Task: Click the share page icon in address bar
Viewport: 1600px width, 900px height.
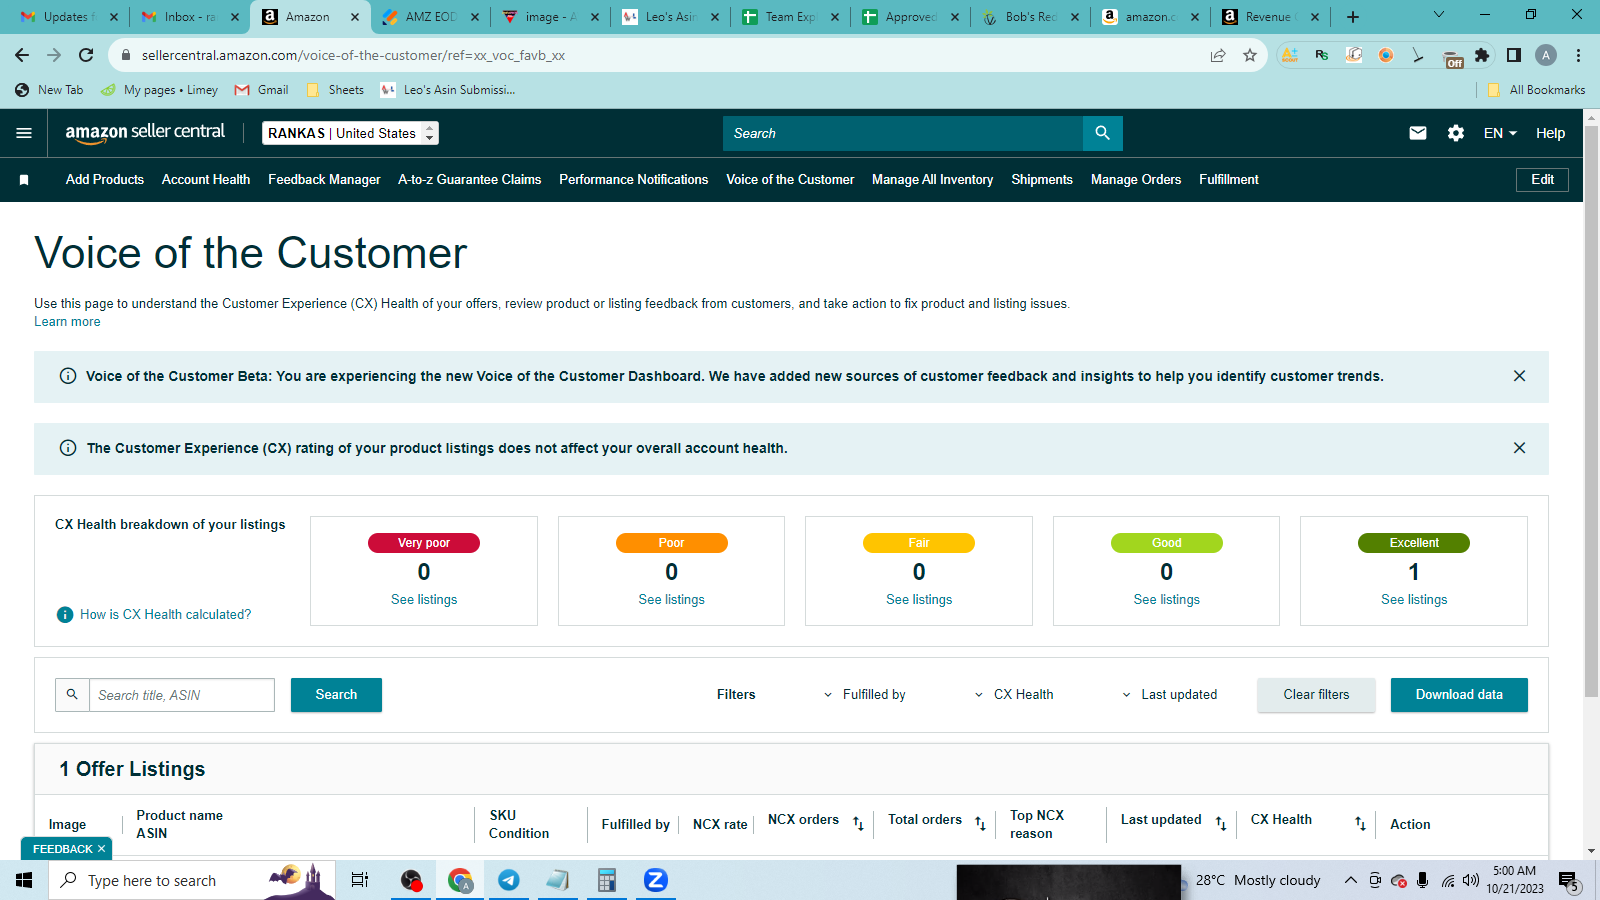Action: coord(1218,55)
